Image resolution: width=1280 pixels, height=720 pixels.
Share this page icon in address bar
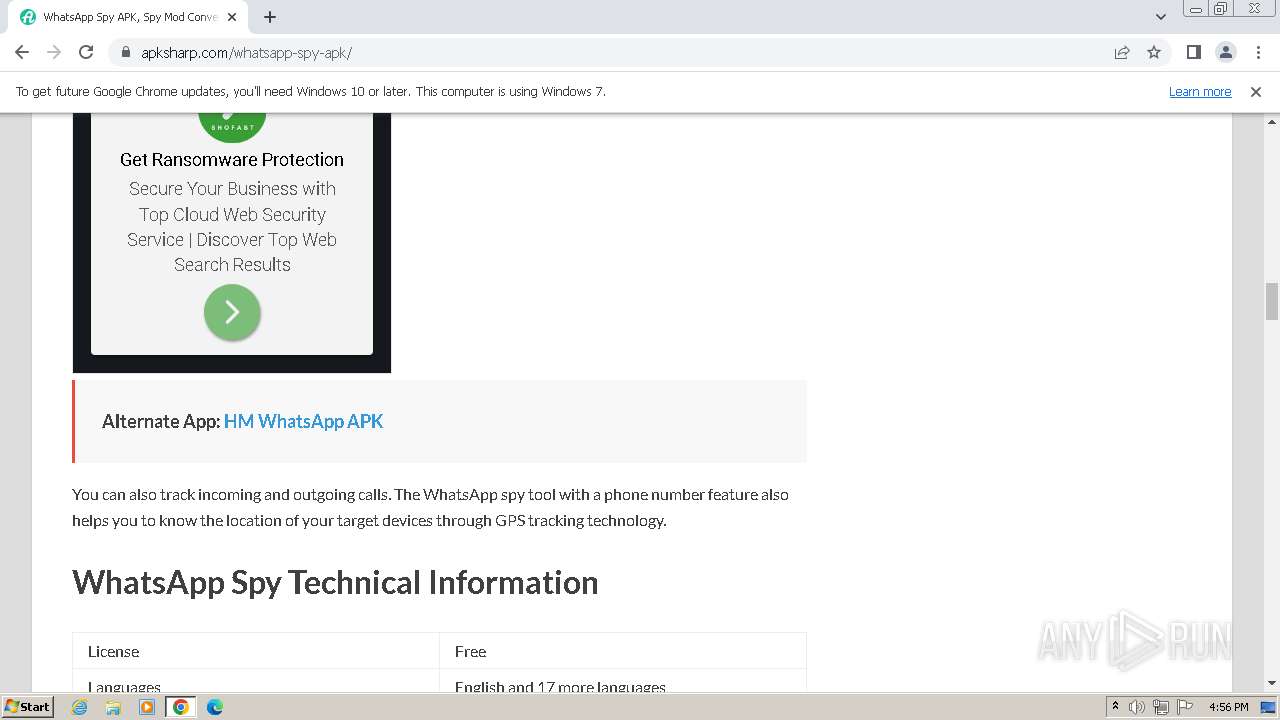1122,53
